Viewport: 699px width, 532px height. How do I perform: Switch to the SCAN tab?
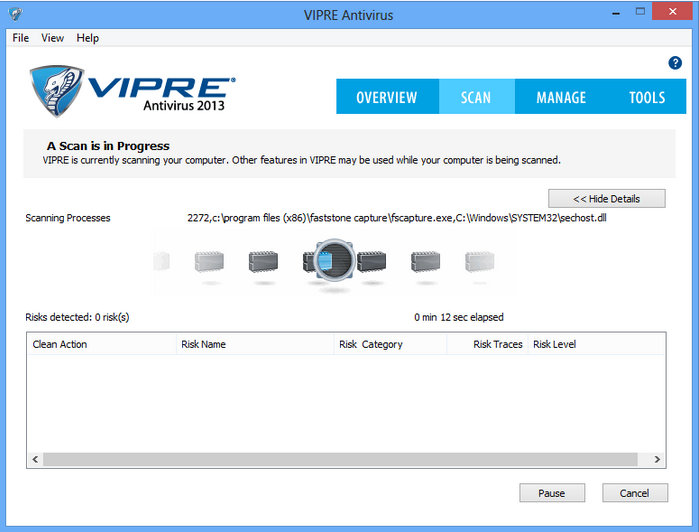pos(477,97)
